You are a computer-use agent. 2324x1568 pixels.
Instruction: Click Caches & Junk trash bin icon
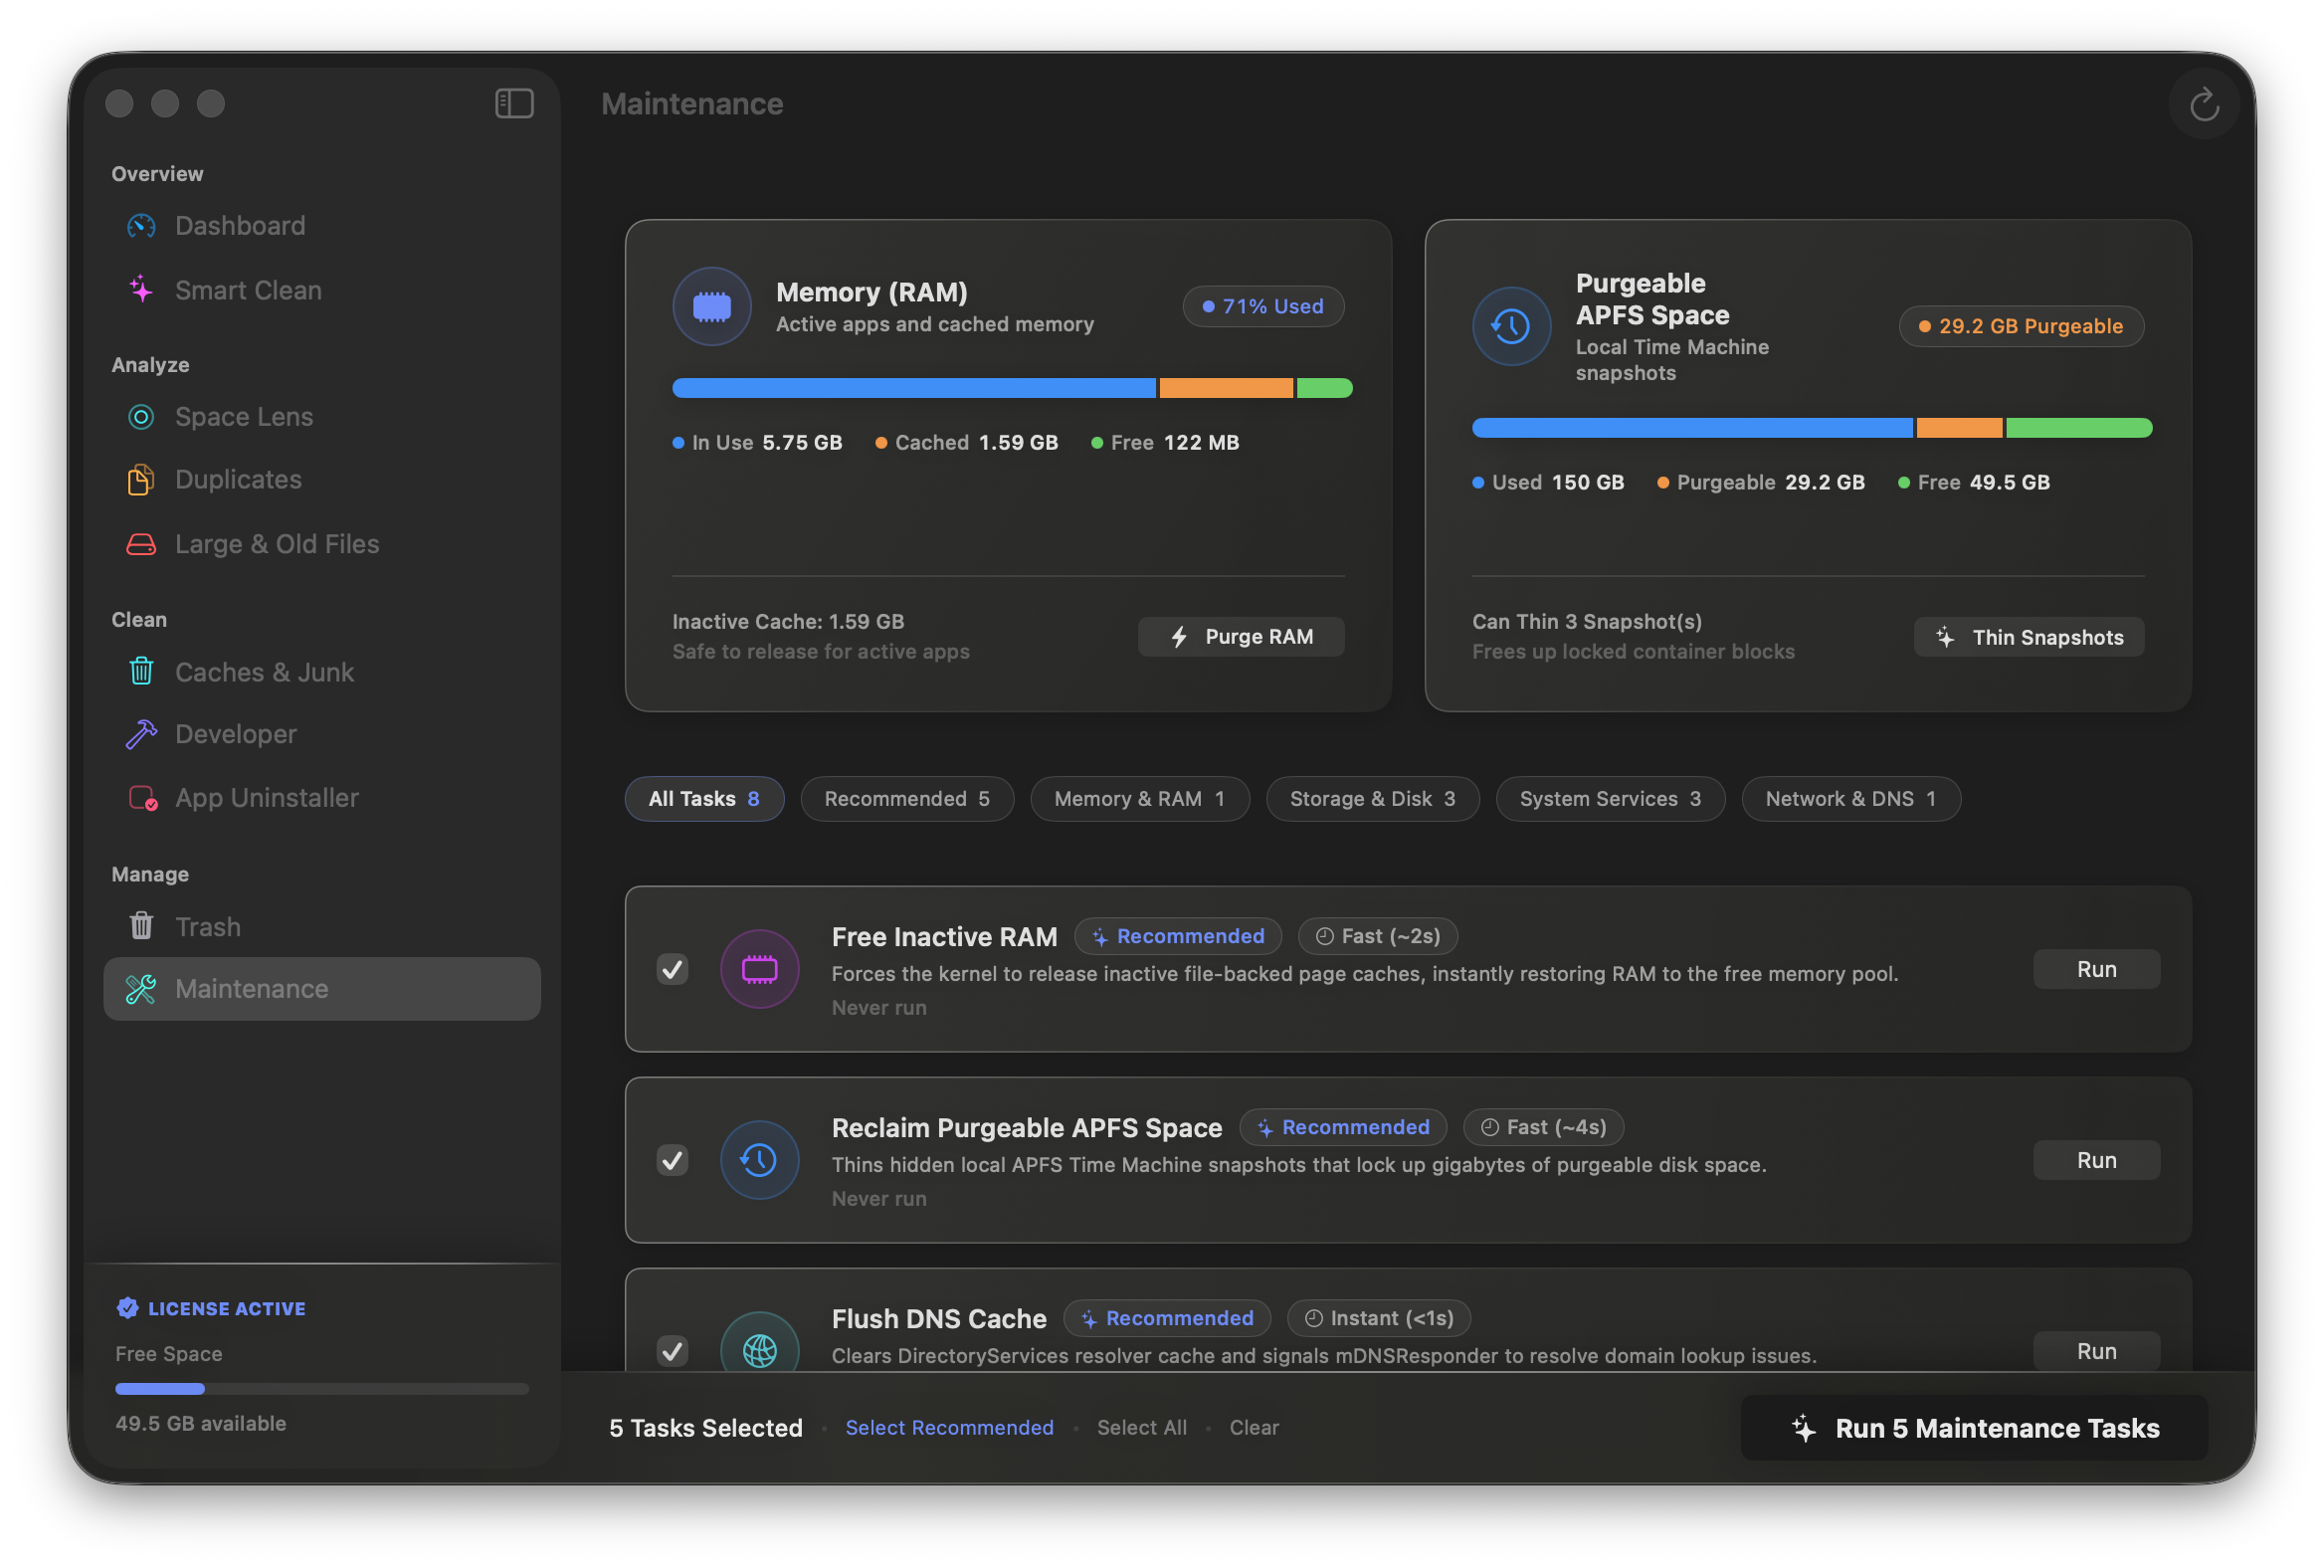pos(141,672)
